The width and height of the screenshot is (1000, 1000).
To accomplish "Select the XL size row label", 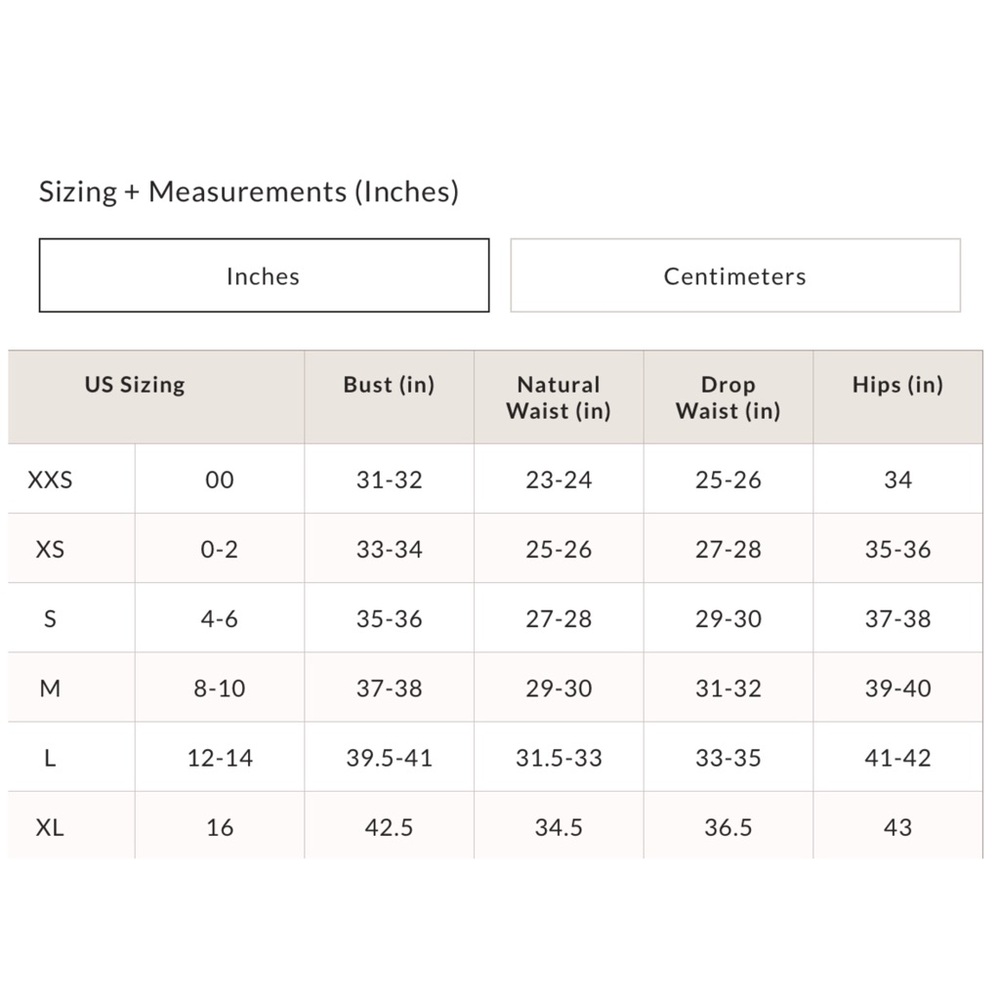I will tap(50, 827).
